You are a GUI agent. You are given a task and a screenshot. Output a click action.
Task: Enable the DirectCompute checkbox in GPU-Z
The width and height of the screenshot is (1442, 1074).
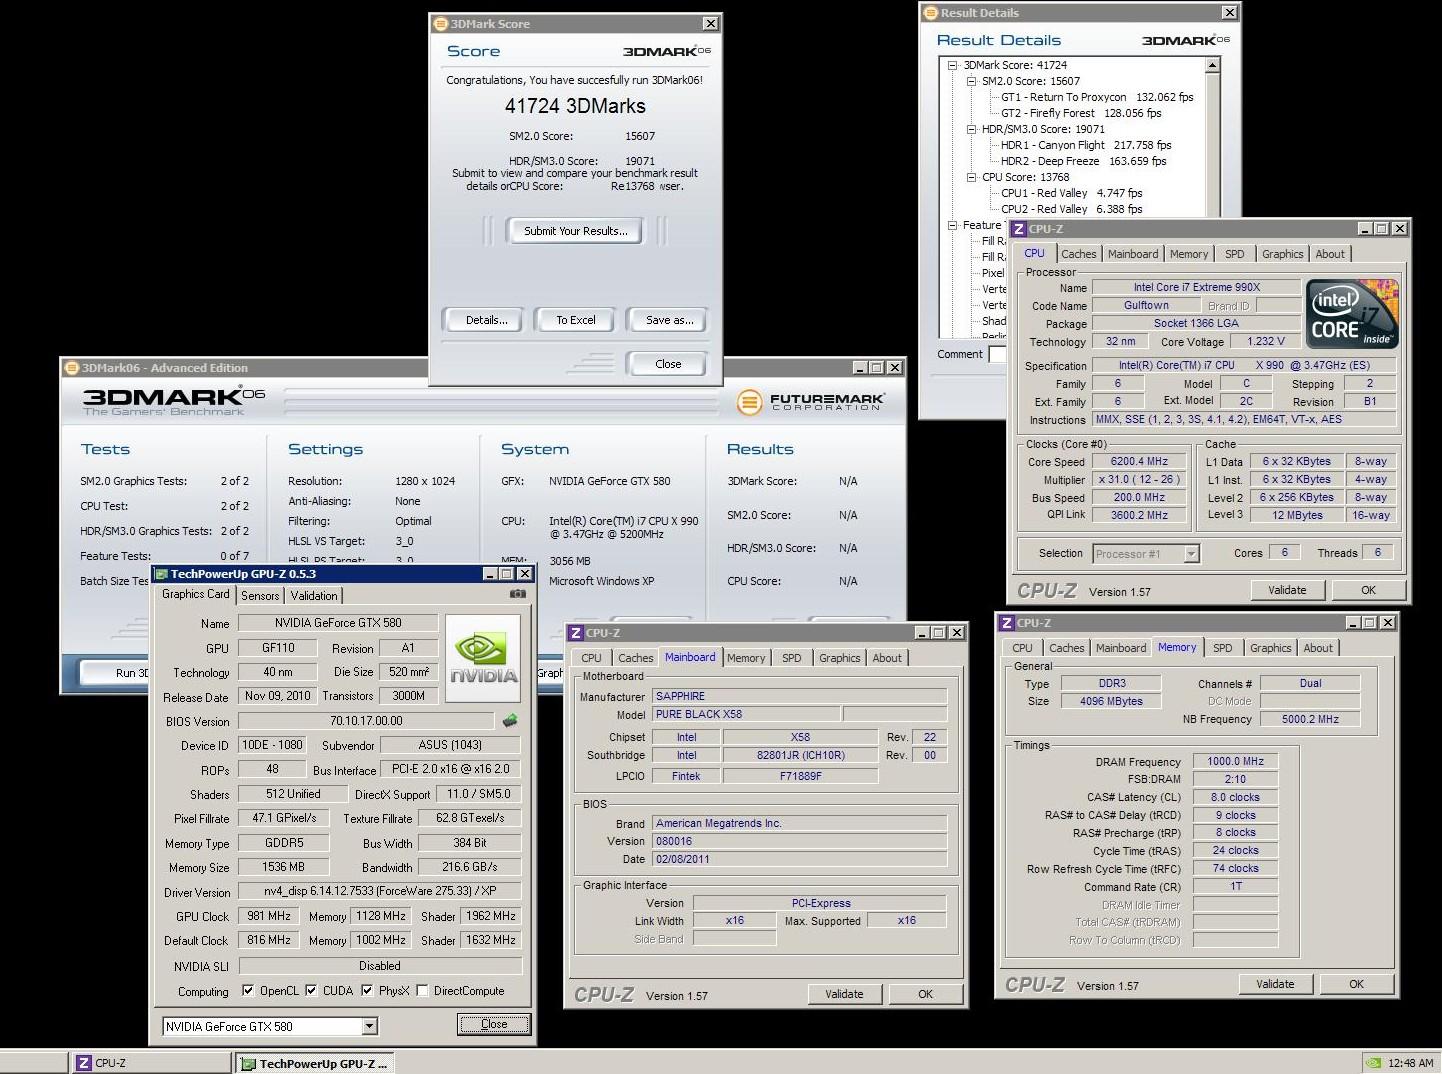coord(422,991)
